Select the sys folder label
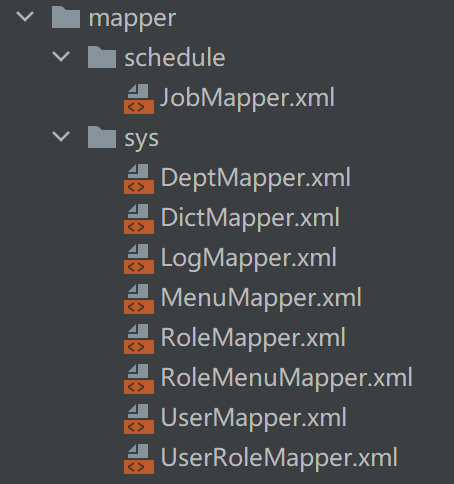This screenshot has height=484, width=454. point(142,139)
